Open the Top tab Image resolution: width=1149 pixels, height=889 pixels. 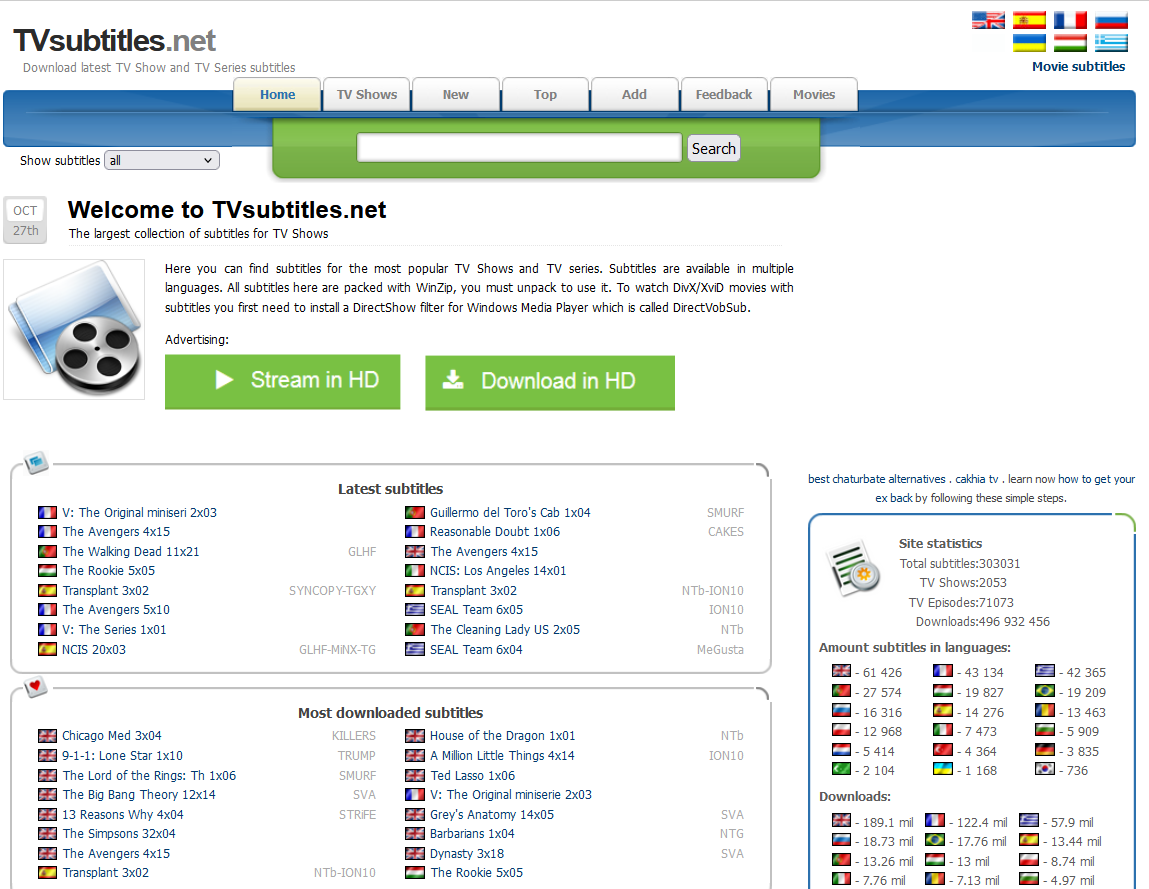coord(545,95)
